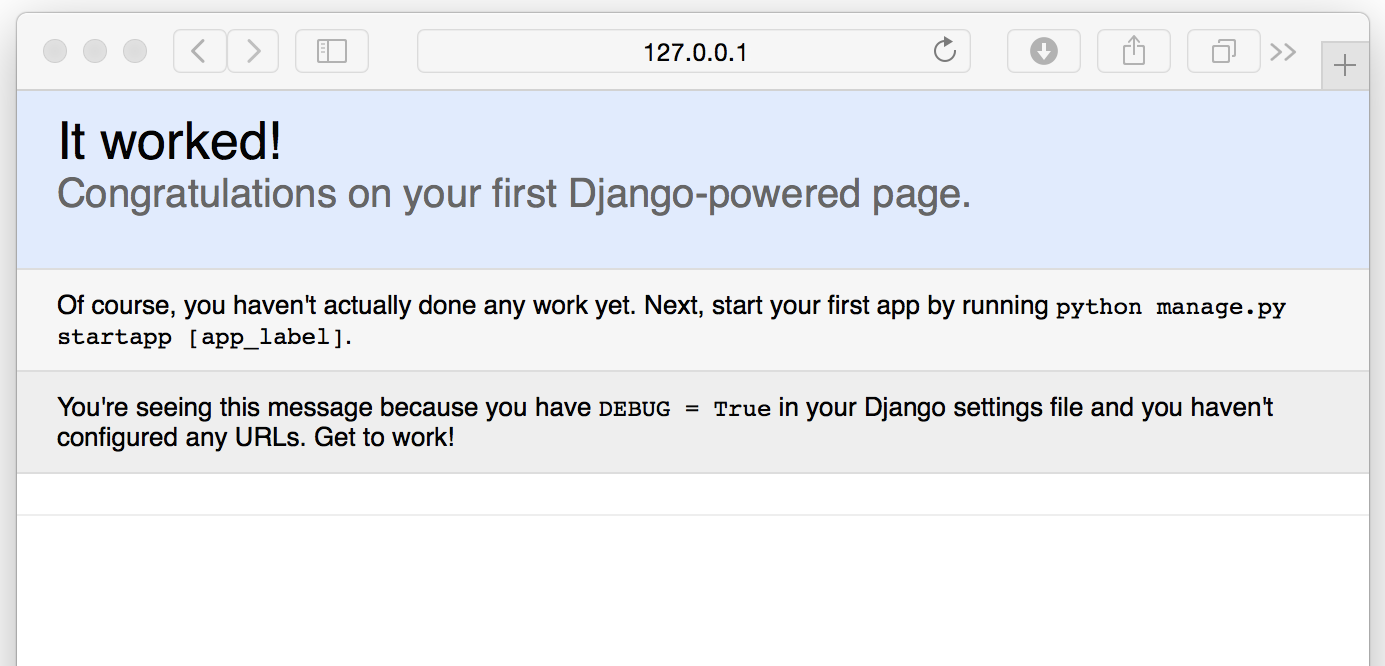The height and width of the screenshot is (666, 1385).
Task: Click the "Congratulations on your first Django-powered page." subtitle
Action: (514, 194)
